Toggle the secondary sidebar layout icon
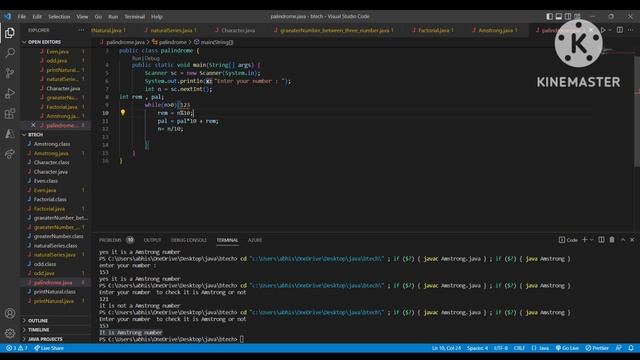Screen dimensions: 640x360 point(568,16)
